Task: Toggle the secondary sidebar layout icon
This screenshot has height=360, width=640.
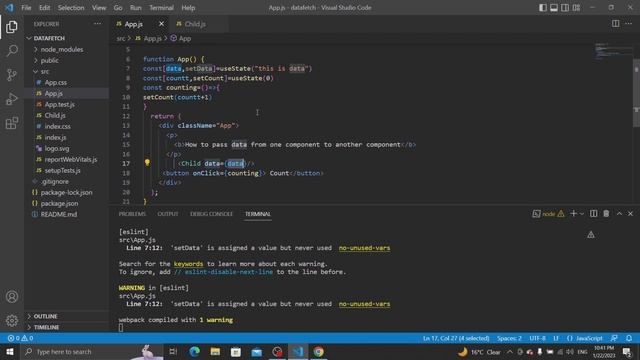Action: coord(565,8)
